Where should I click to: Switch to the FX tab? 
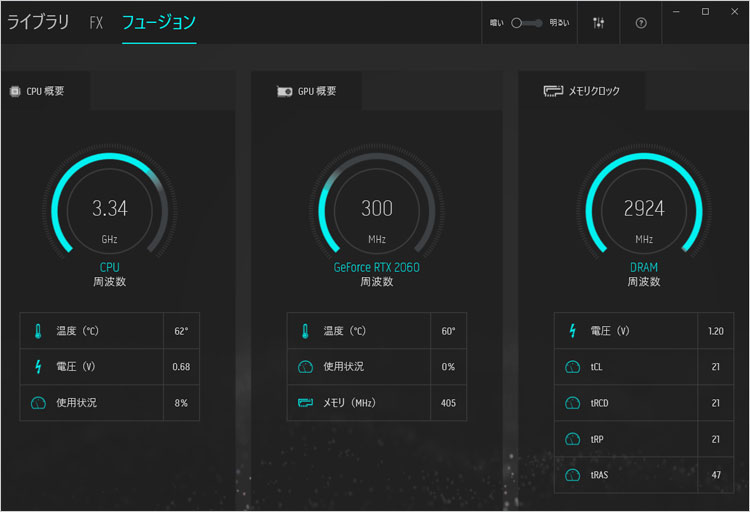(x=96, y=22)
